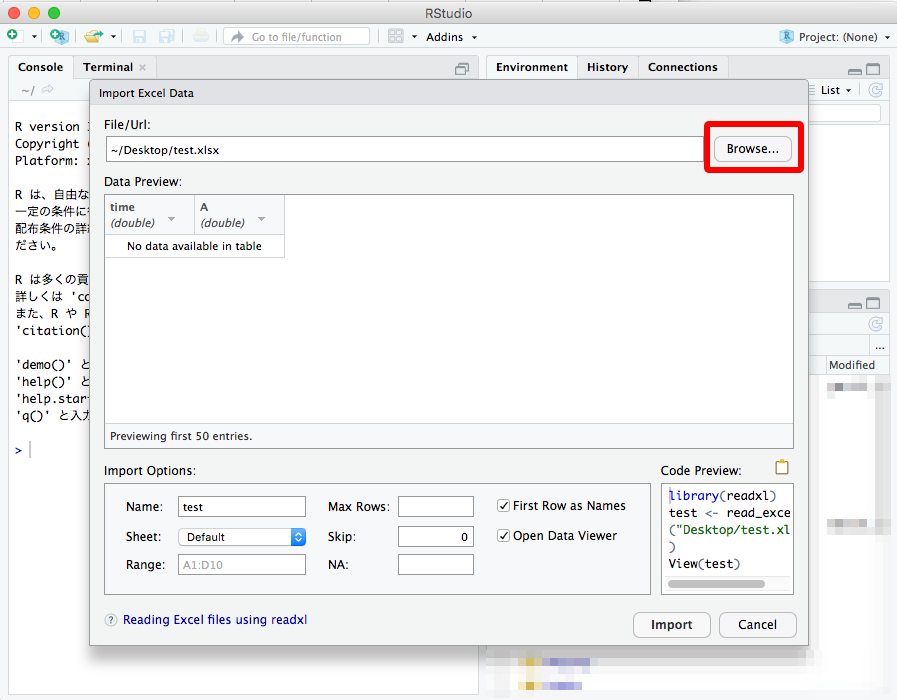Click the NA input field
897x700 pixels.
click(x=436, y=565)
